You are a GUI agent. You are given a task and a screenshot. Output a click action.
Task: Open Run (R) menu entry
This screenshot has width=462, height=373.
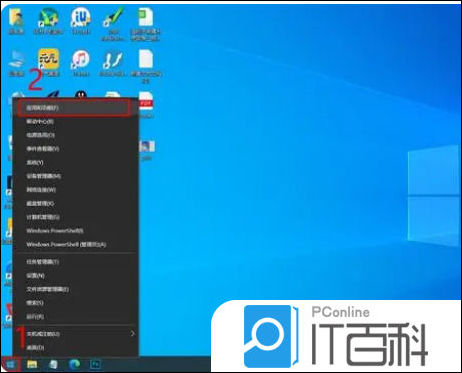(x=75, y=317)
